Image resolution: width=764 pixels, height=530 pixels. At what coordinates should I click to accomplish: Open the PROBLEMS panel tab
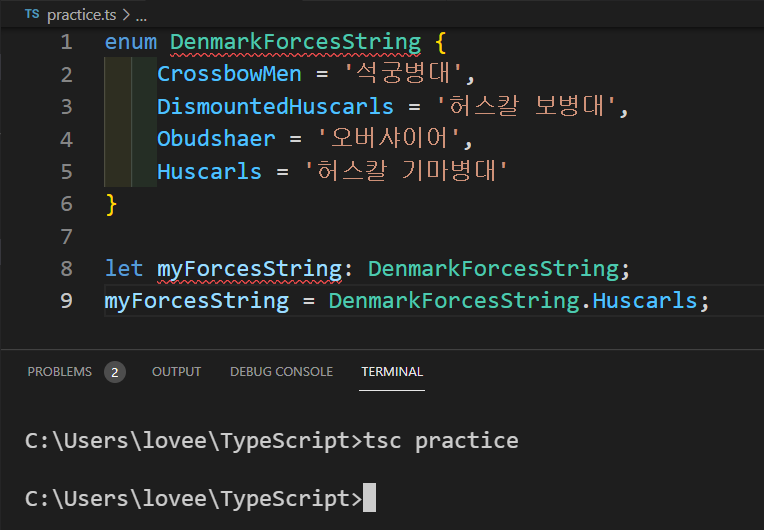pos(59,372)
